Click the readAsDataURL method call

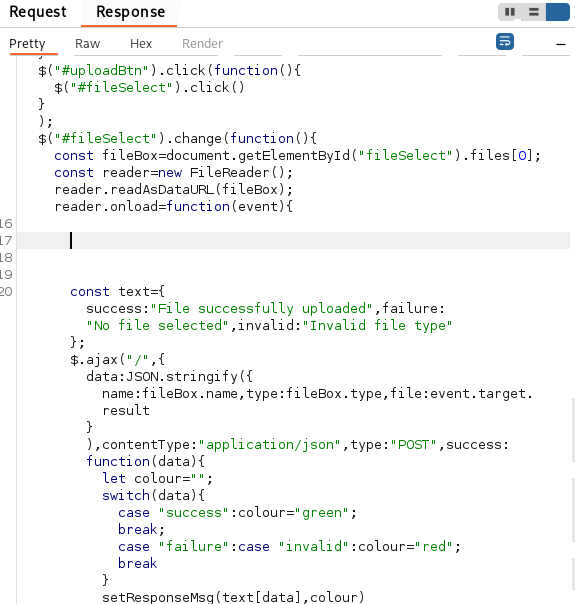tap(162, 190)
